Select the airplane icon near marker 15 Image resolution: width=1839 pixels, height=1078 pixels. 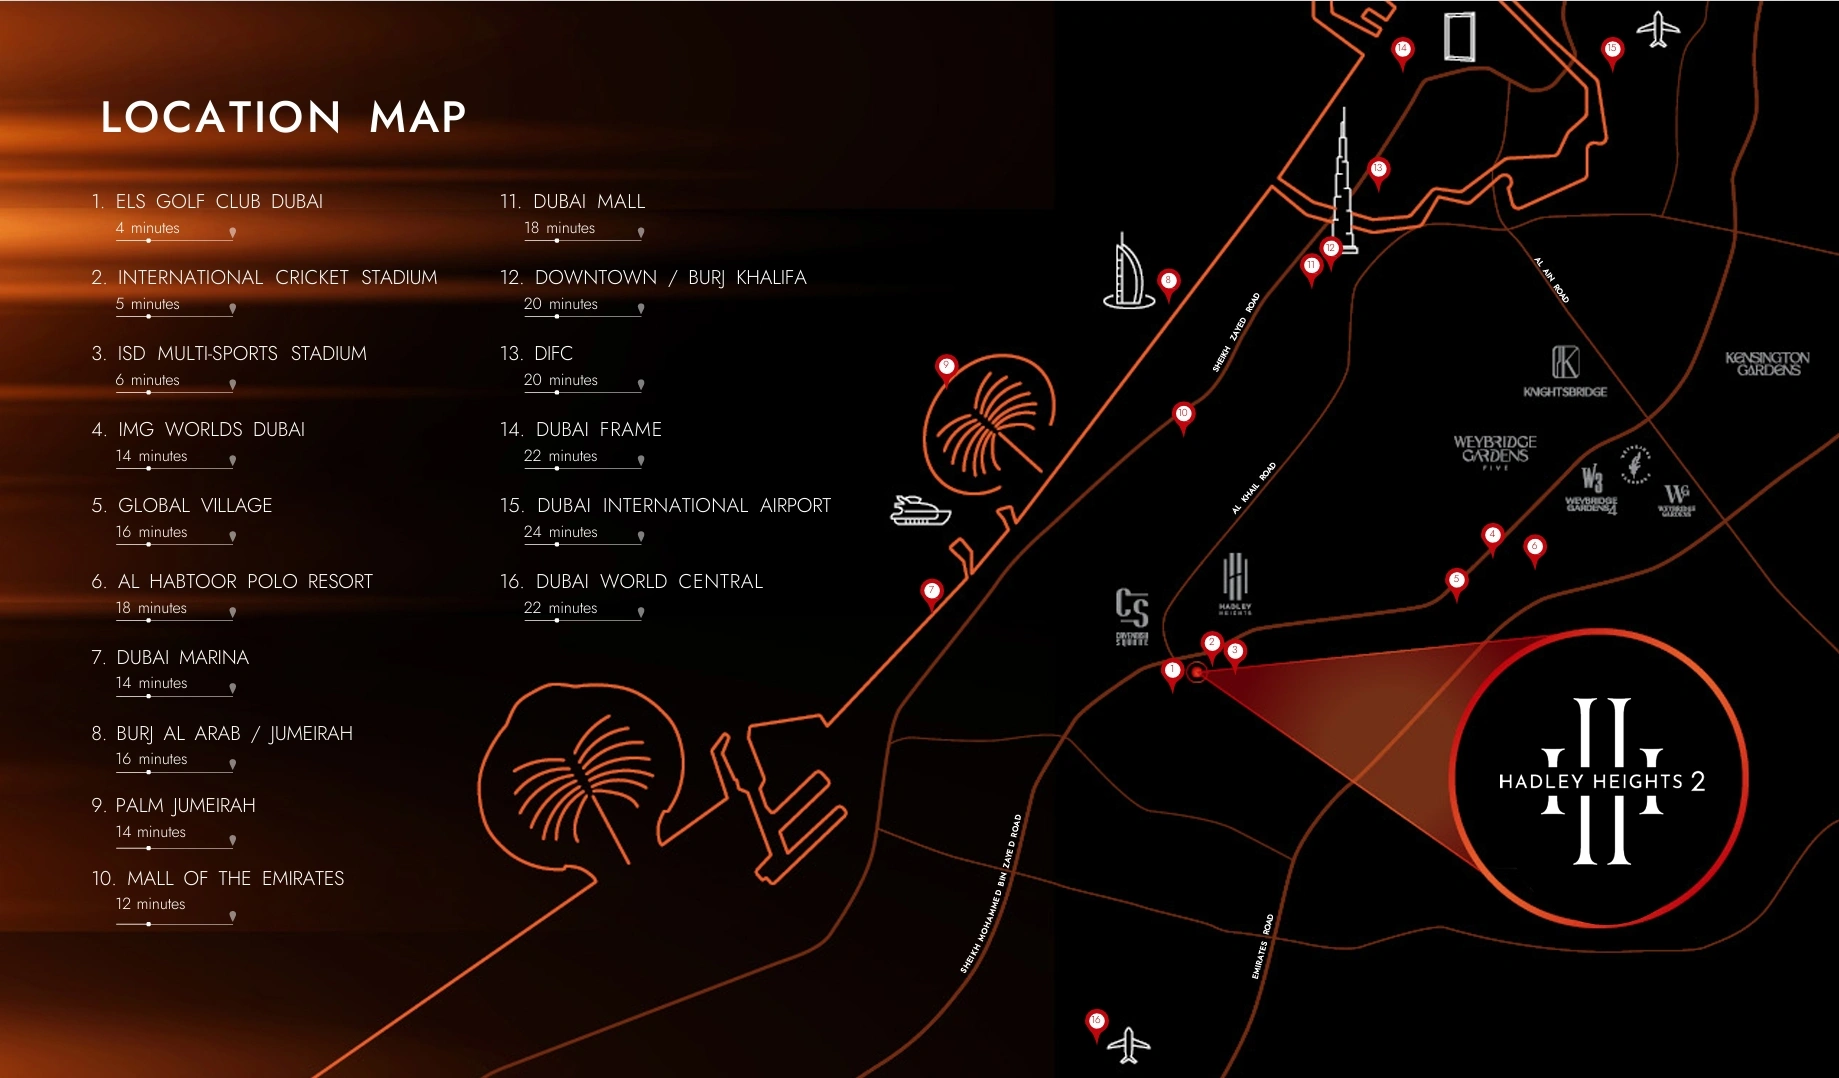[x=1658, y=29]
